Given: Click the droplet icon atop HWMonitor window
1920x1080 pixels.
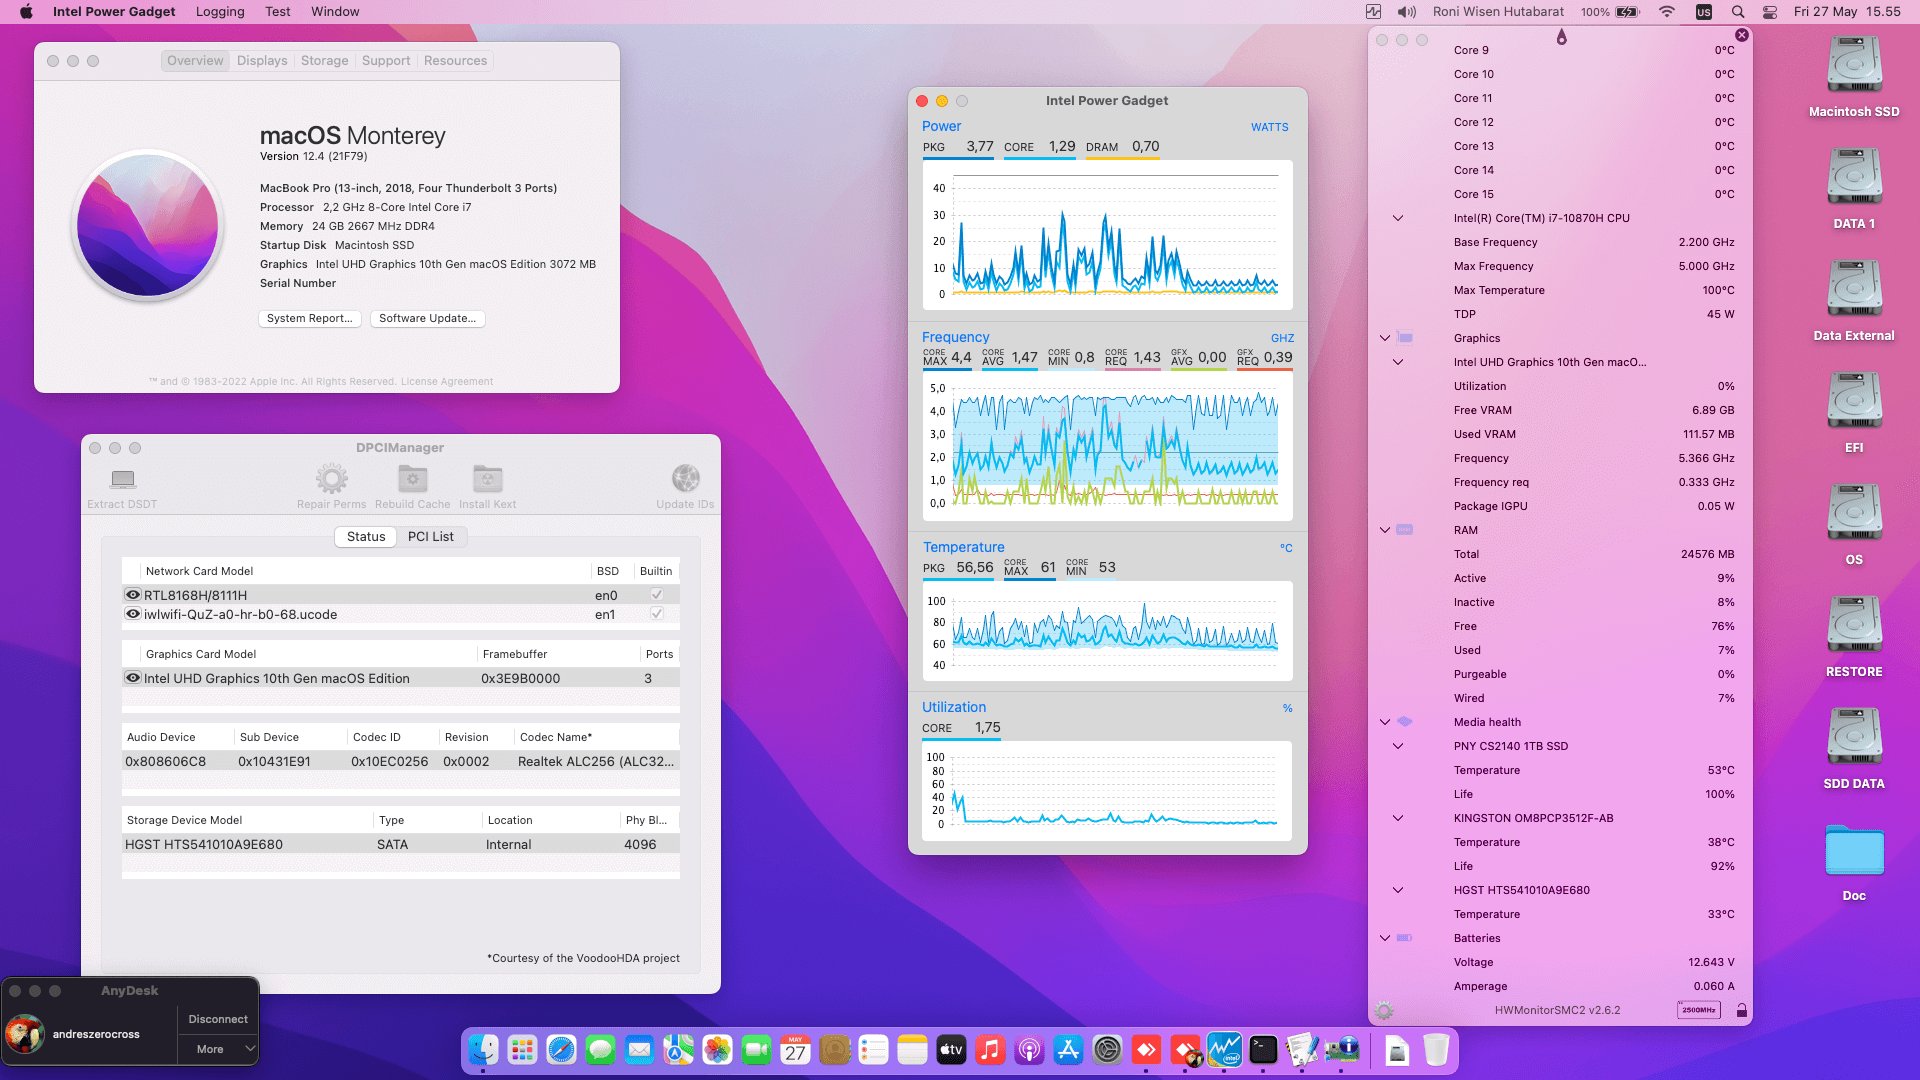Looking at the screenshot, I should pos(1561,37).
